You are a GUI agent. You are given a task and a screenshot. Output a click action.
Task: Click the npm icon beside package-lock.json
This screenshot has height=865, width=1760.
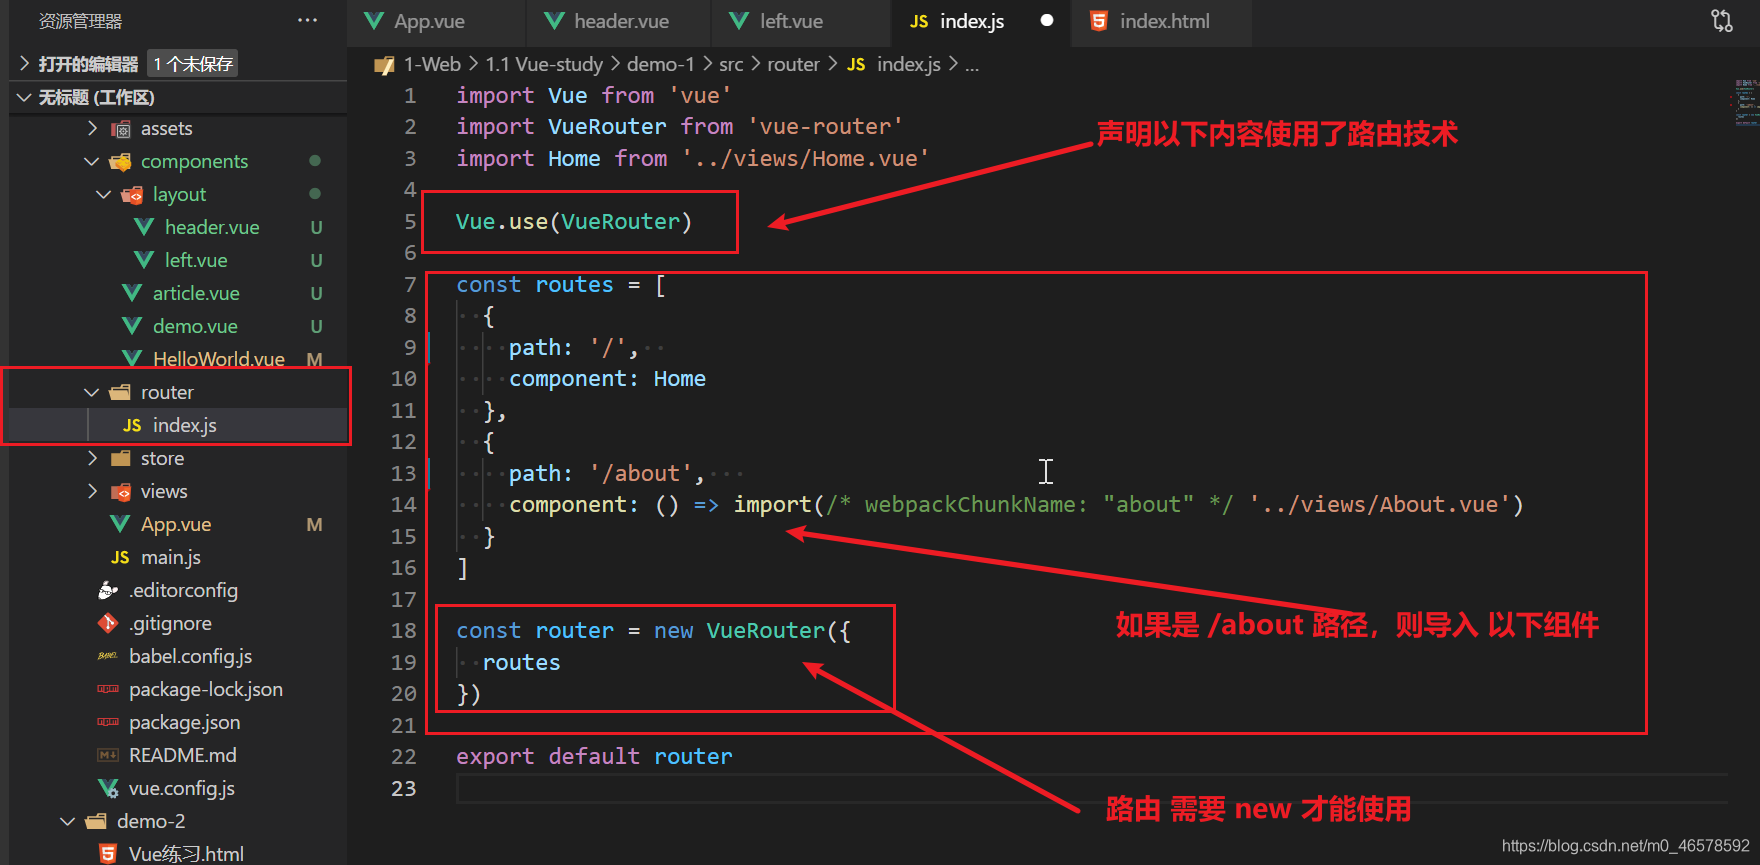tap(108, 689)
